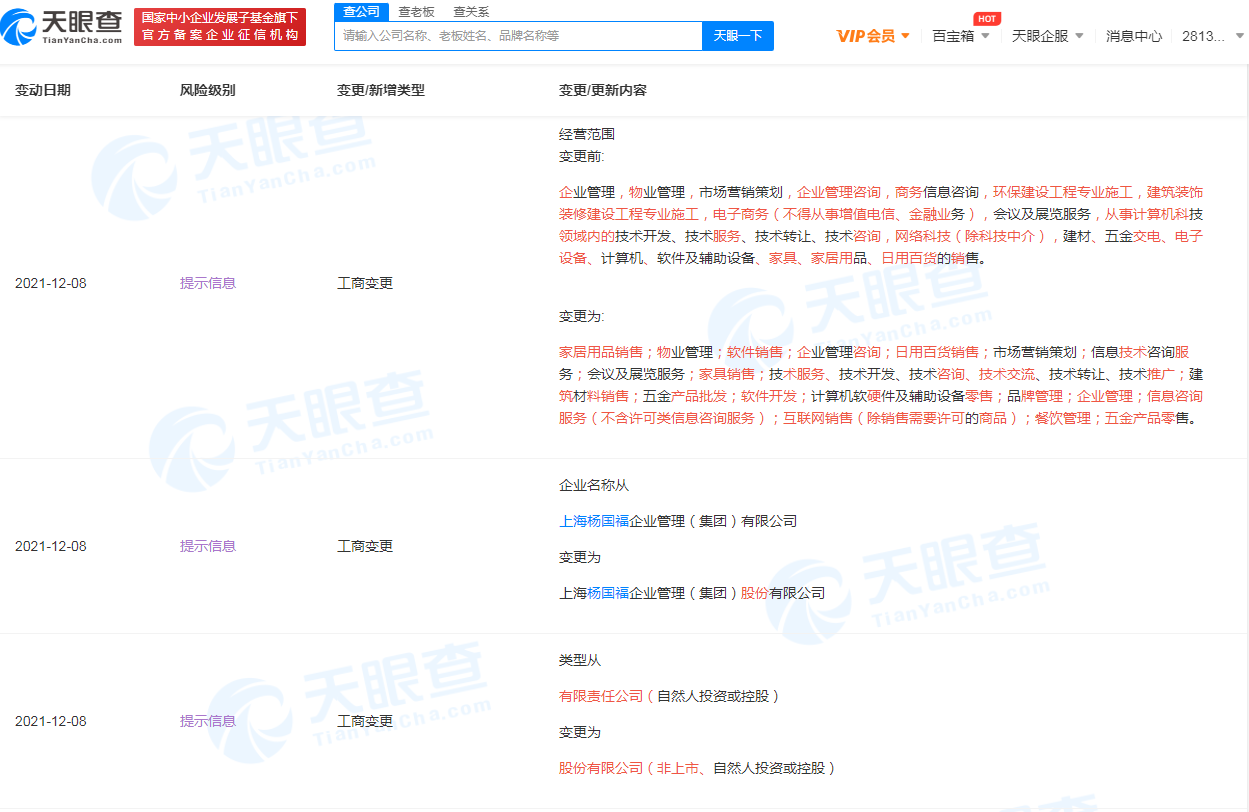The height and width of the screenshot is (812, 1249).
Task: Select the 查关系 search tab
Action: (471, 12)
